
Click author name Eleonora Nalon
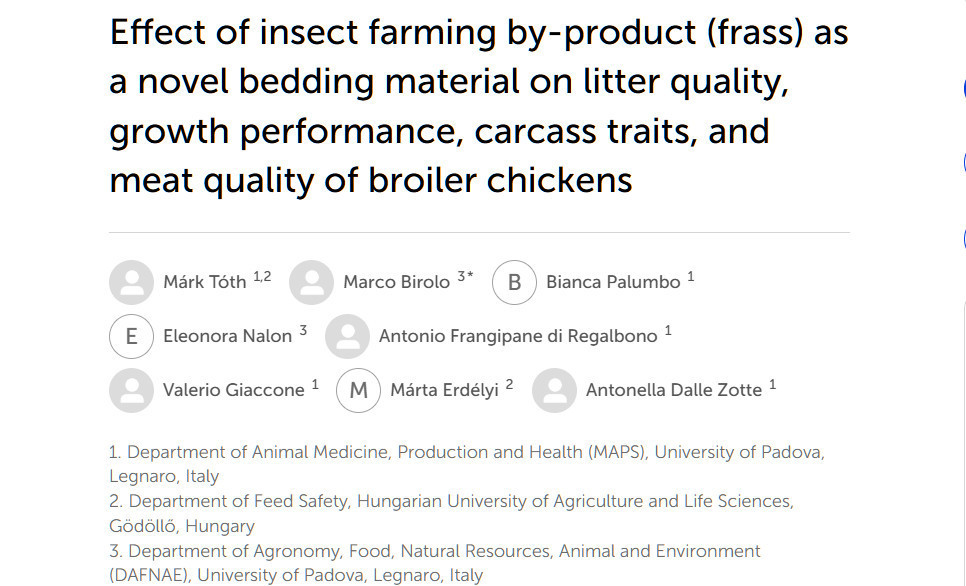(227, 336)
